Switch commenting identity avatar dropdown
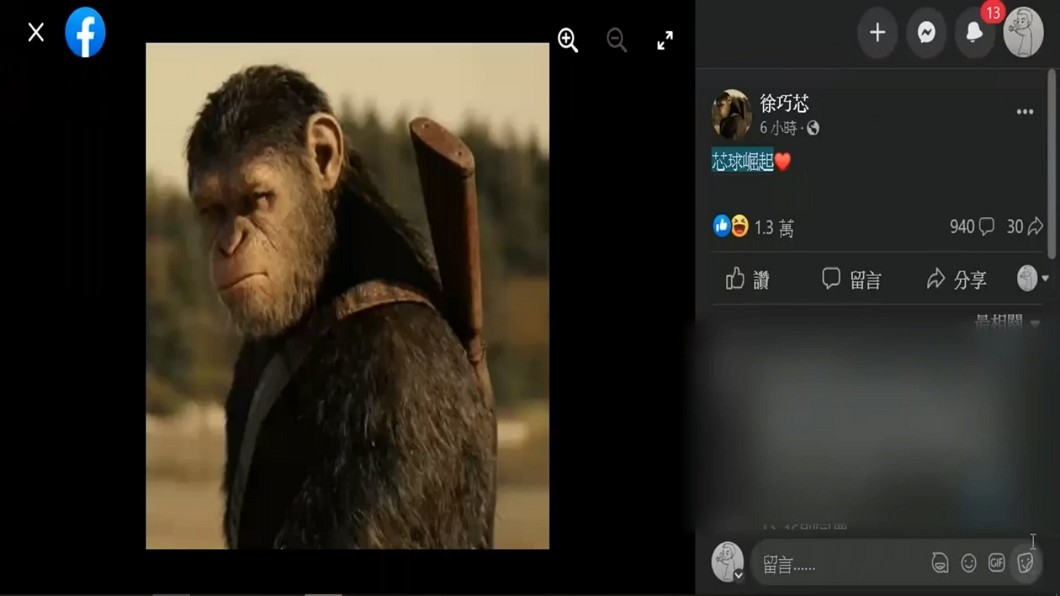The height and width of the screenshot is (596, 1060). click(x=1033, y=278)
